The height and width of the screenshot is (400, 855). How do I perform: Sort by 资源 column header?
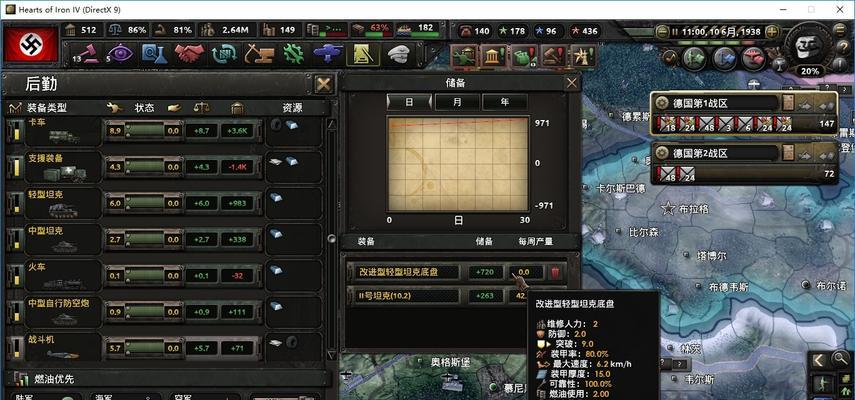point(292,108)
